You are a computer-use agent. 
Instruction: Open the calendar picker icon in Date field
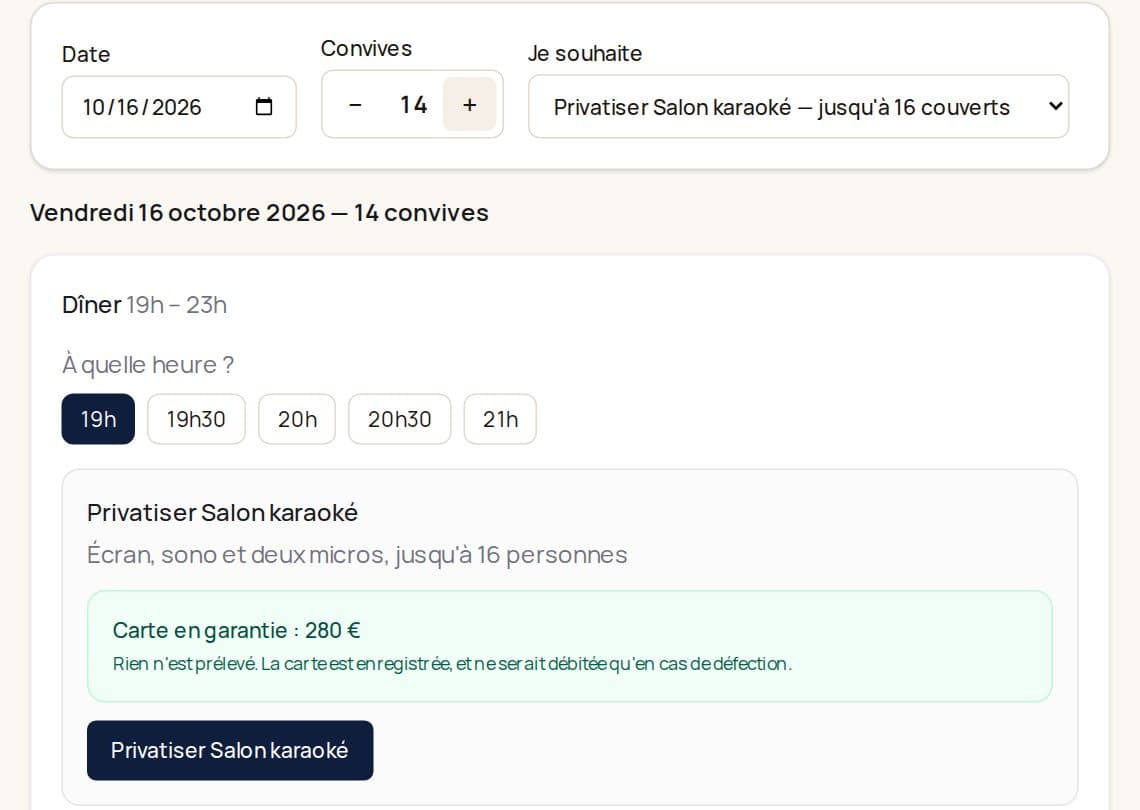point(264,107)
